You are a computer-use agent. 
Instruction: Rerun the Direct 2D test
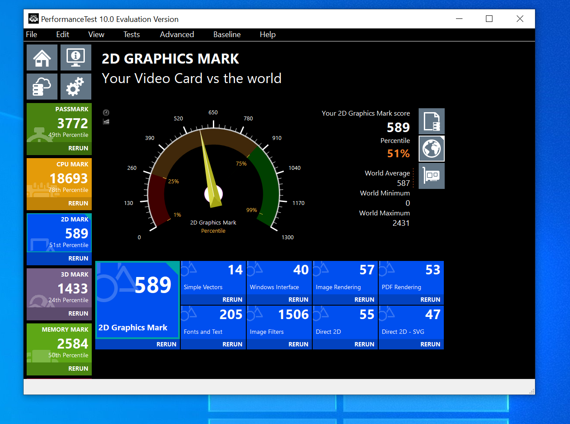364,344
